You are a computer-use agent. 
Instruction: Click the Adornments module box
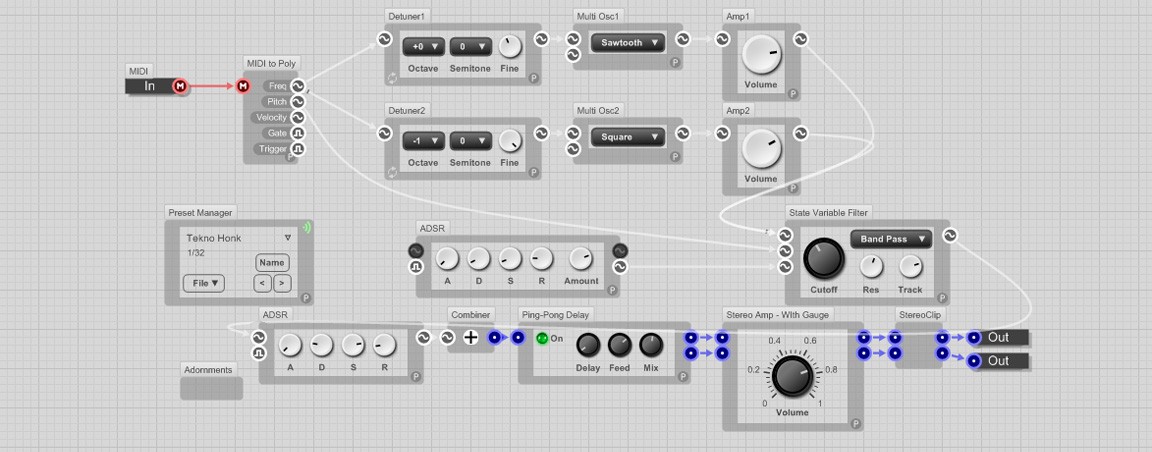211,388
